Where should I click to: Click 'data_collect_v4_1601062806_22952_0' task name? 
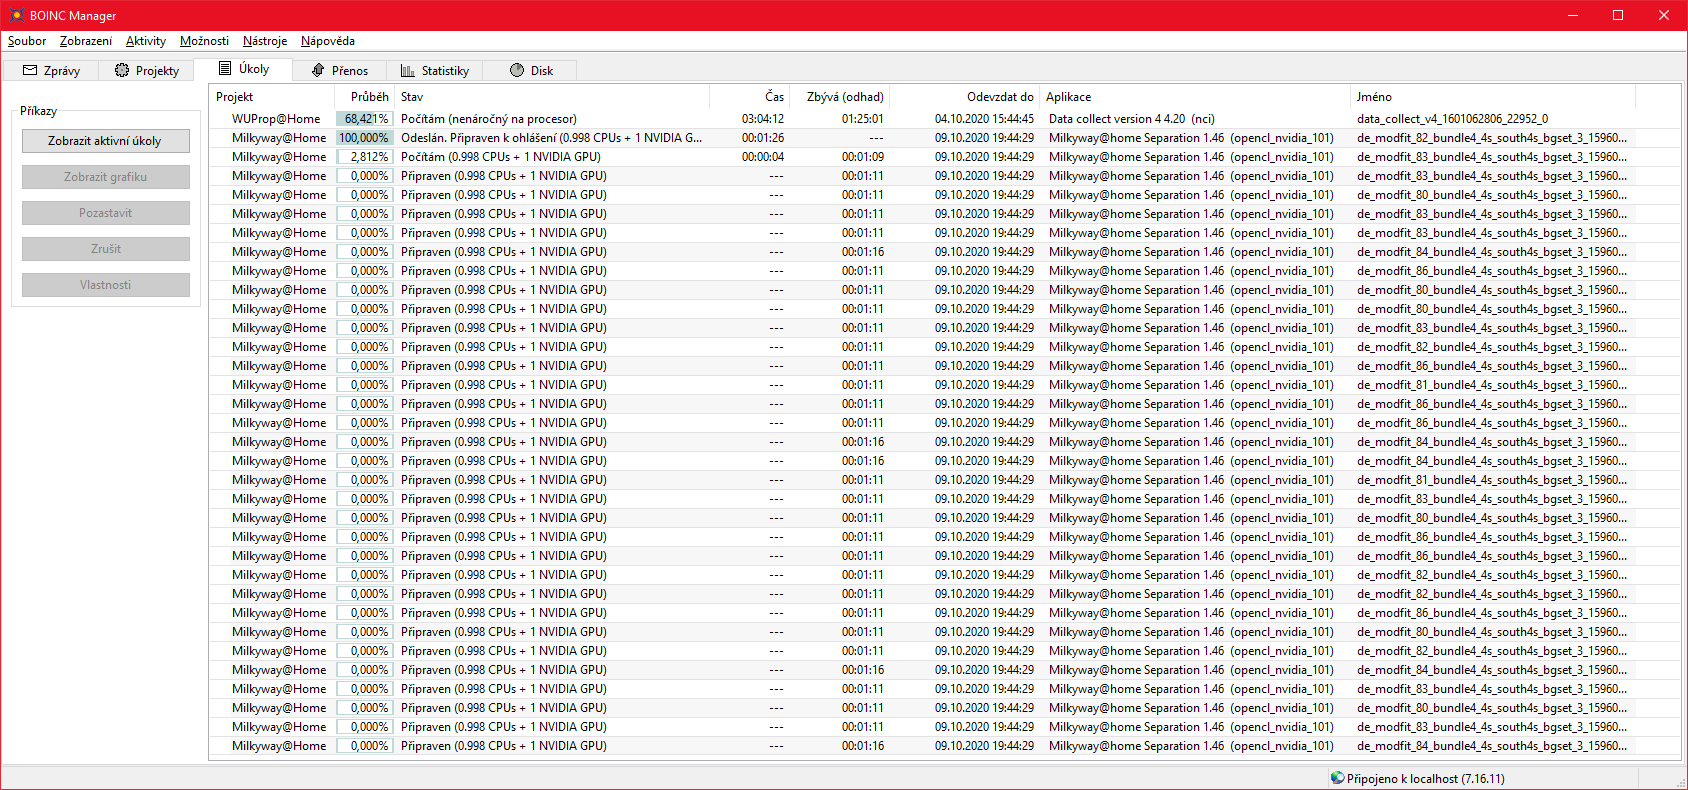click(1452, 119)
